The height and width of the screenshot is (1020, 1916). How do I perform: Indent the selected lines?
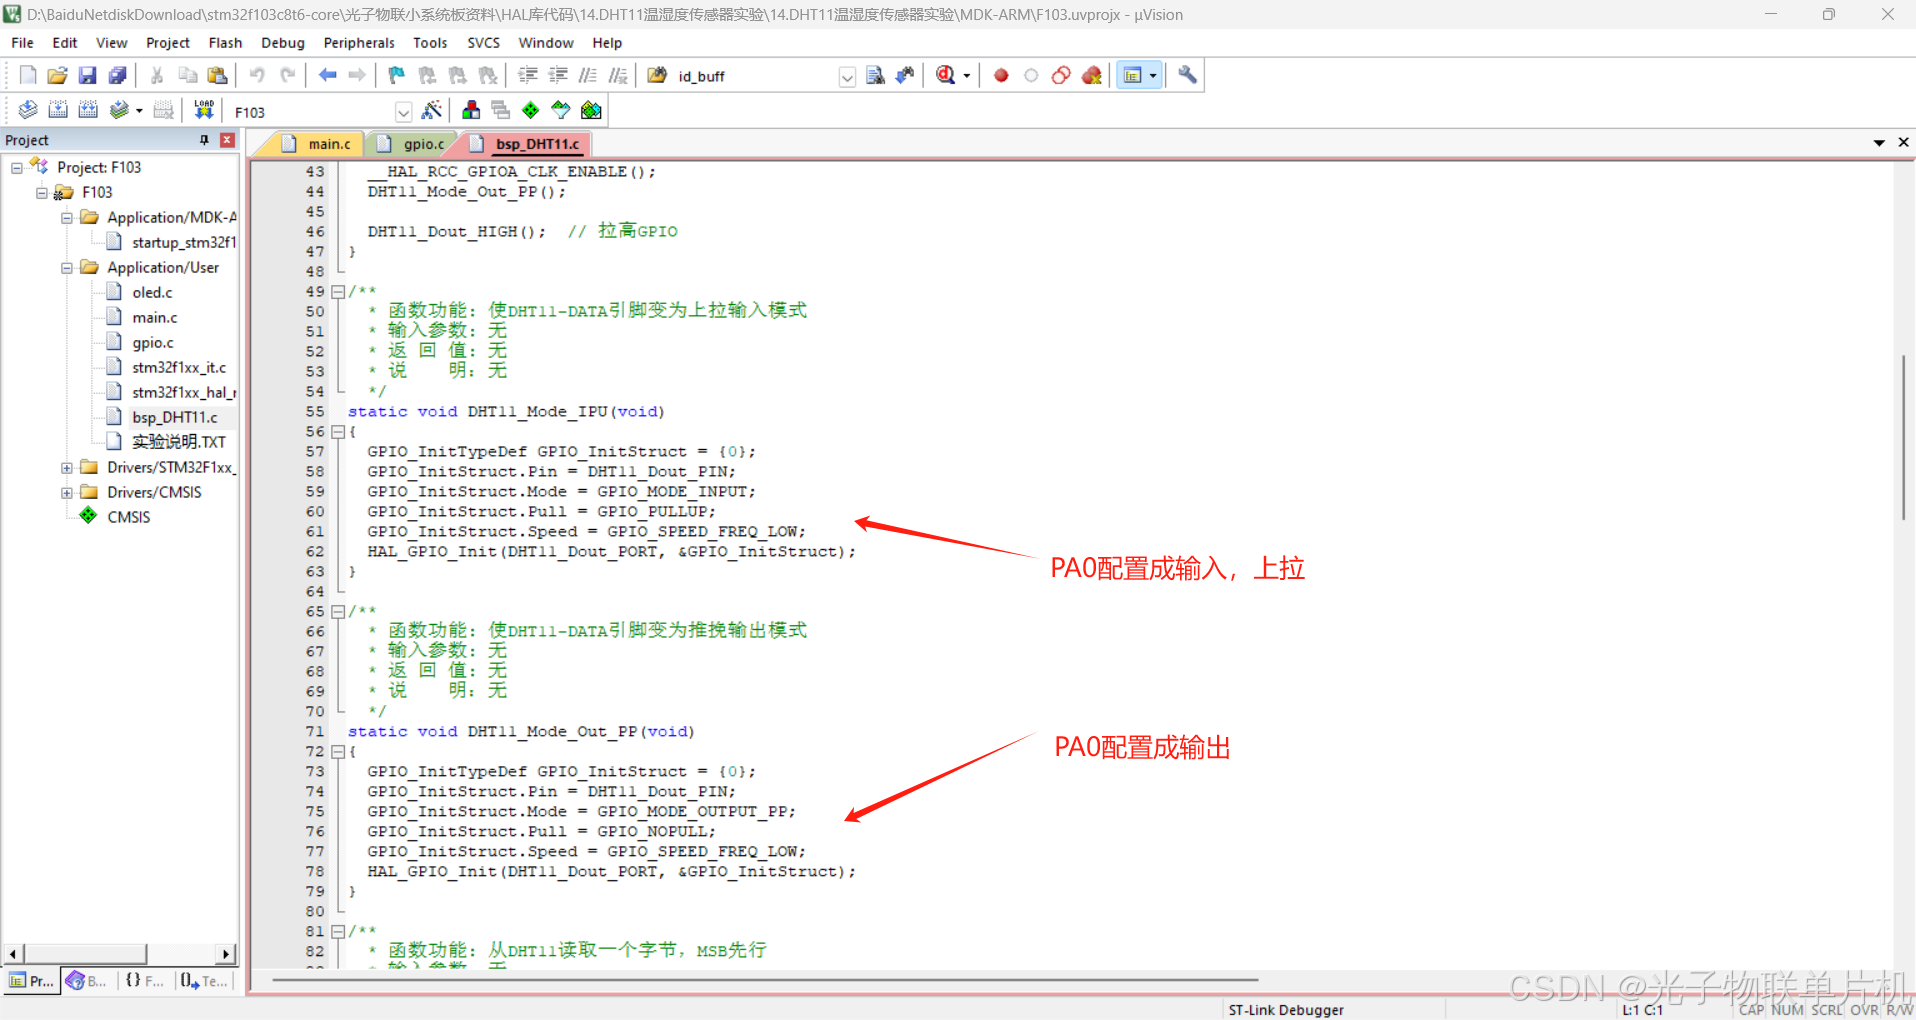click(528, 75)
